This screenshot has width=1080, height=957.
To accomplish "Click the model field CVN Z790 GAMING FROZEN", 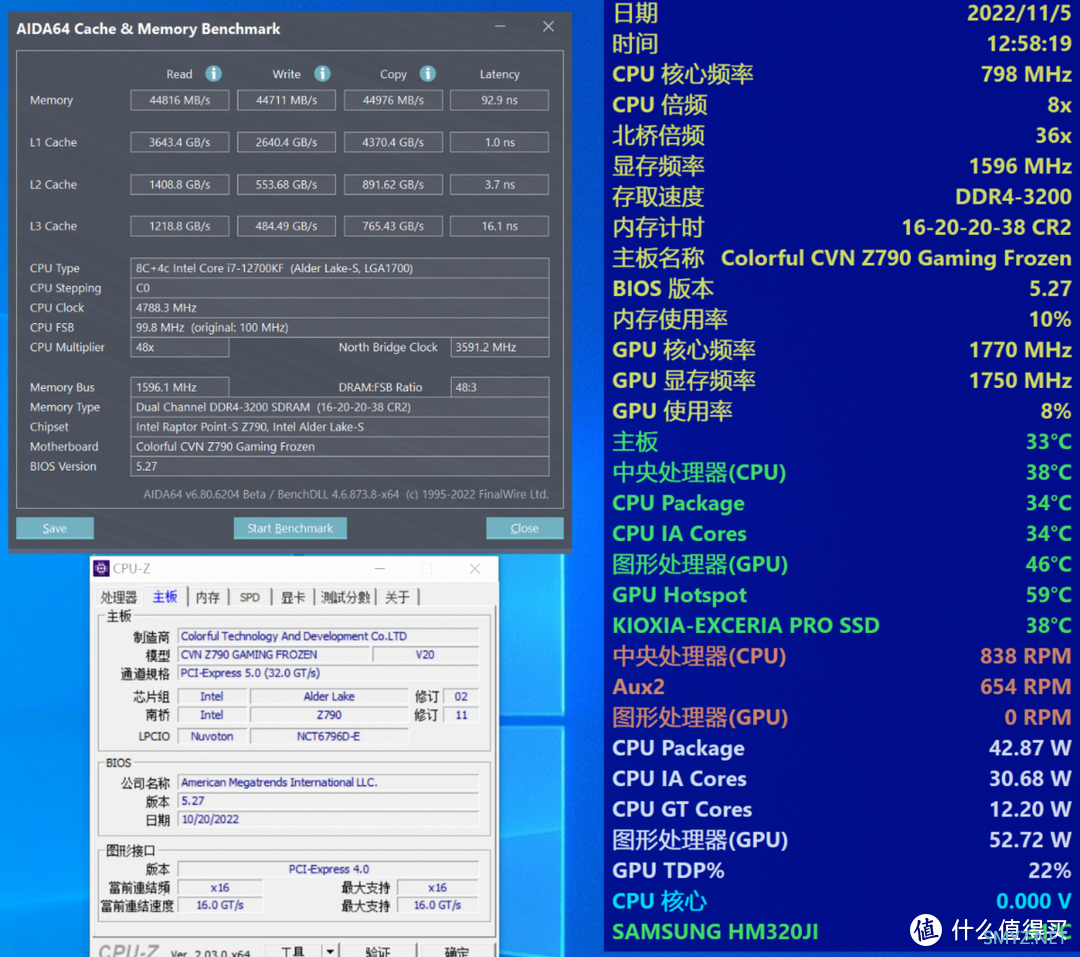I will tap(273, 655).
